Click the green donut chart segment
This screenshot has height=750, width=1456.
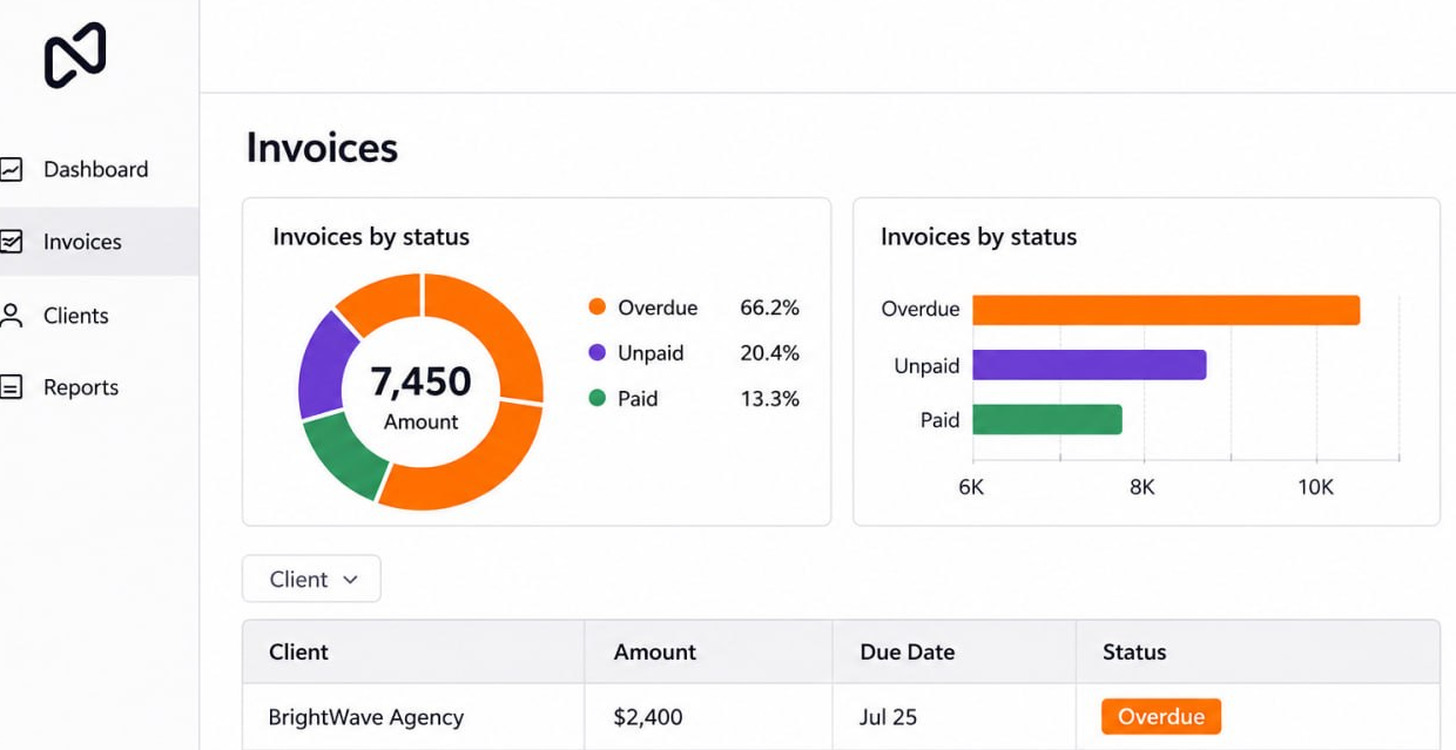[345, 453]
